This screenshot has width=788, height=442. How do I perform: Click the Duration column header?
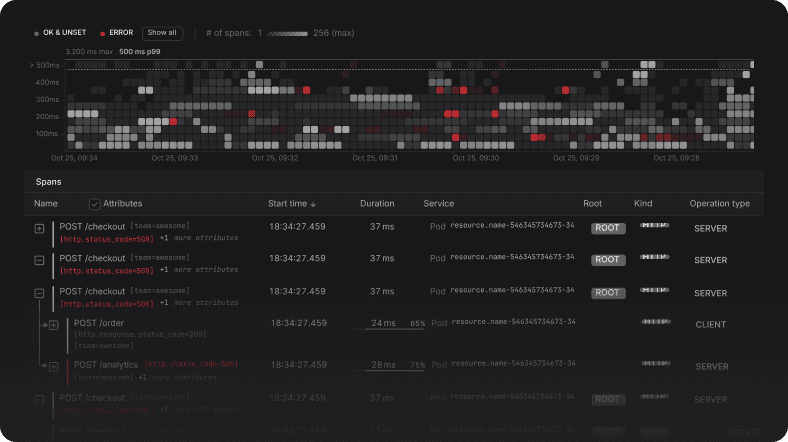click(x=377, y=203)
